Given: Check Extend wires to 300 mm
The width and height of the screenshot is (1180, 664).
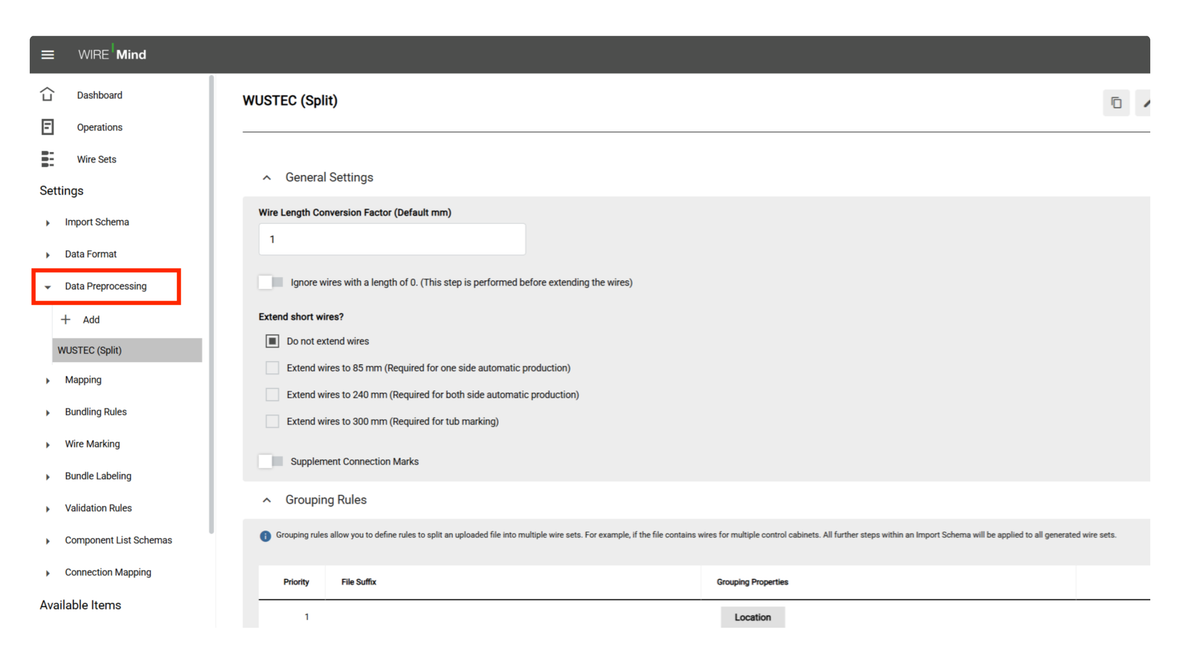Looking at the screenshot, I should click(x=272, y=422).
